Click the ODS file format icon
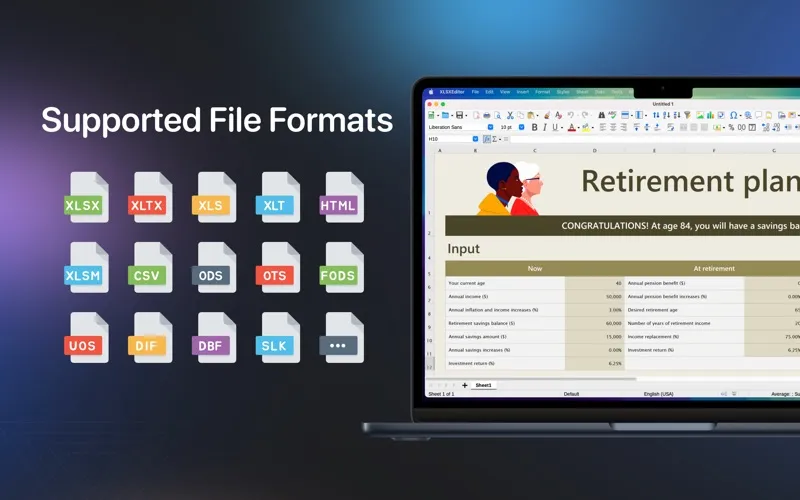This screenshot has width=800, height=500. point(214,267)
